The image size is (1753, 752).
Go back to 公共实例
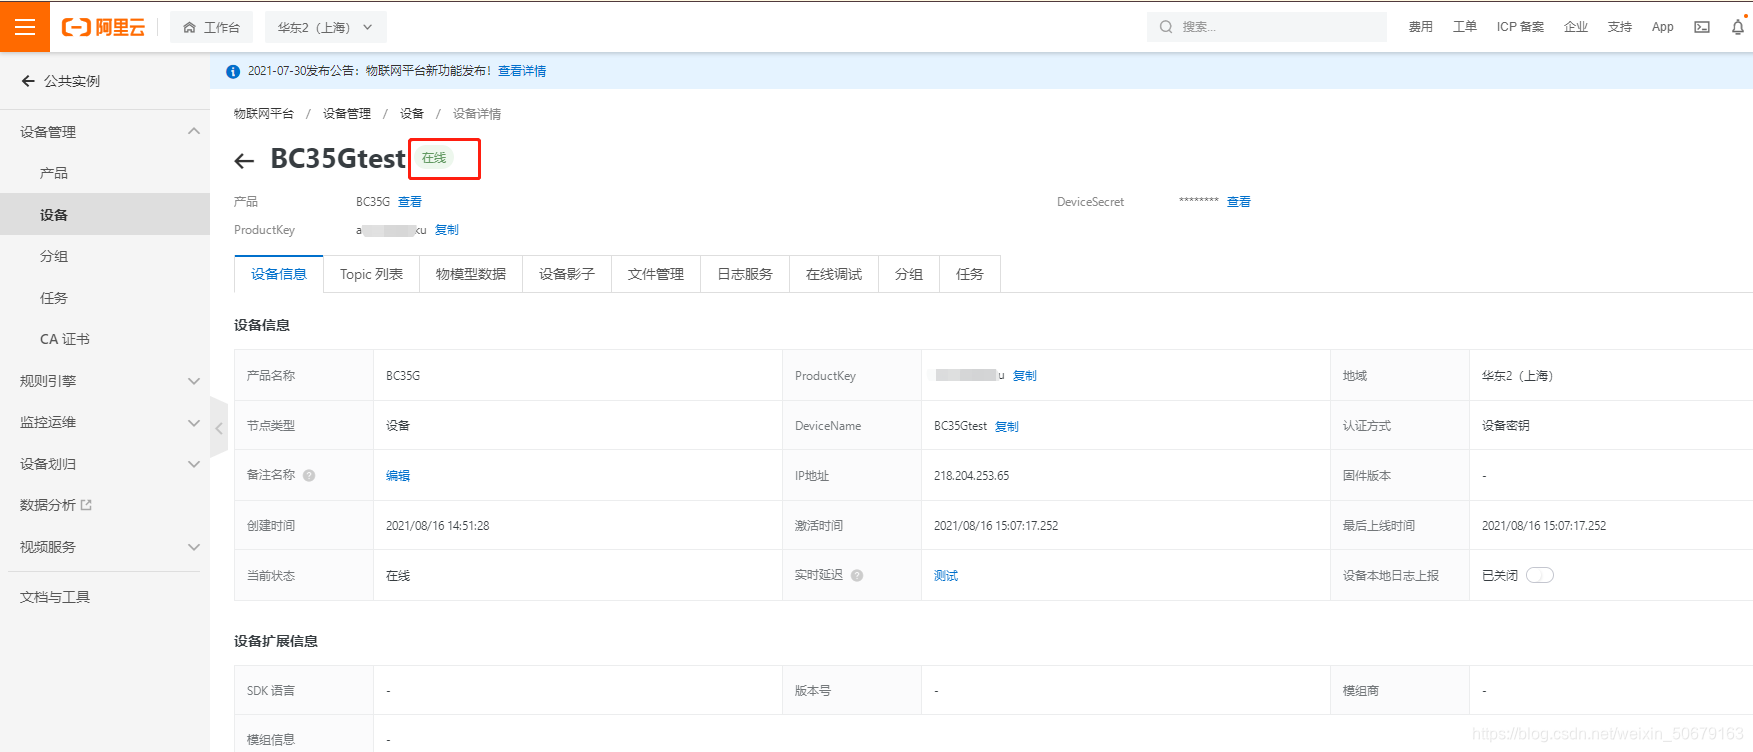click(61, 81)
